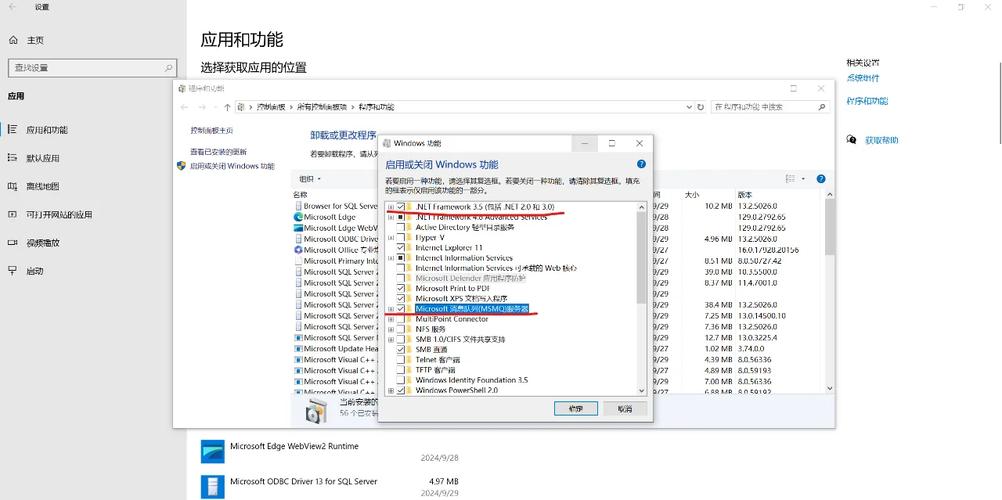
Task: Toggle the Microsoft 消息队列(MSMQ)服务器 checkbox
Action: coord(401,309)
